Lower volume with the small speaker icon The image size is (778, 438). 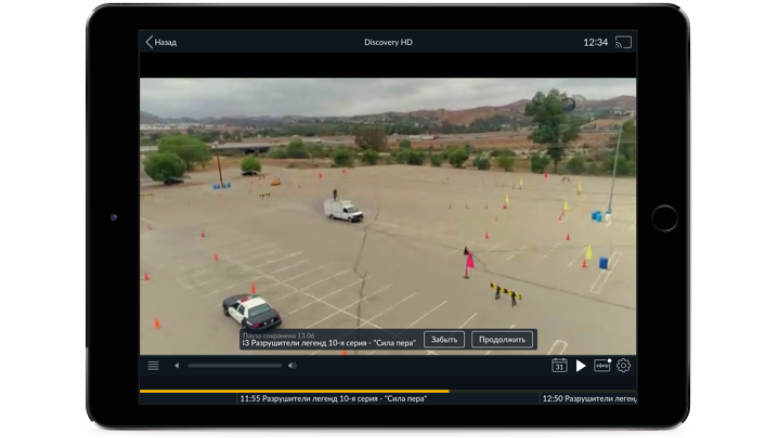click(x=177, y=366)
